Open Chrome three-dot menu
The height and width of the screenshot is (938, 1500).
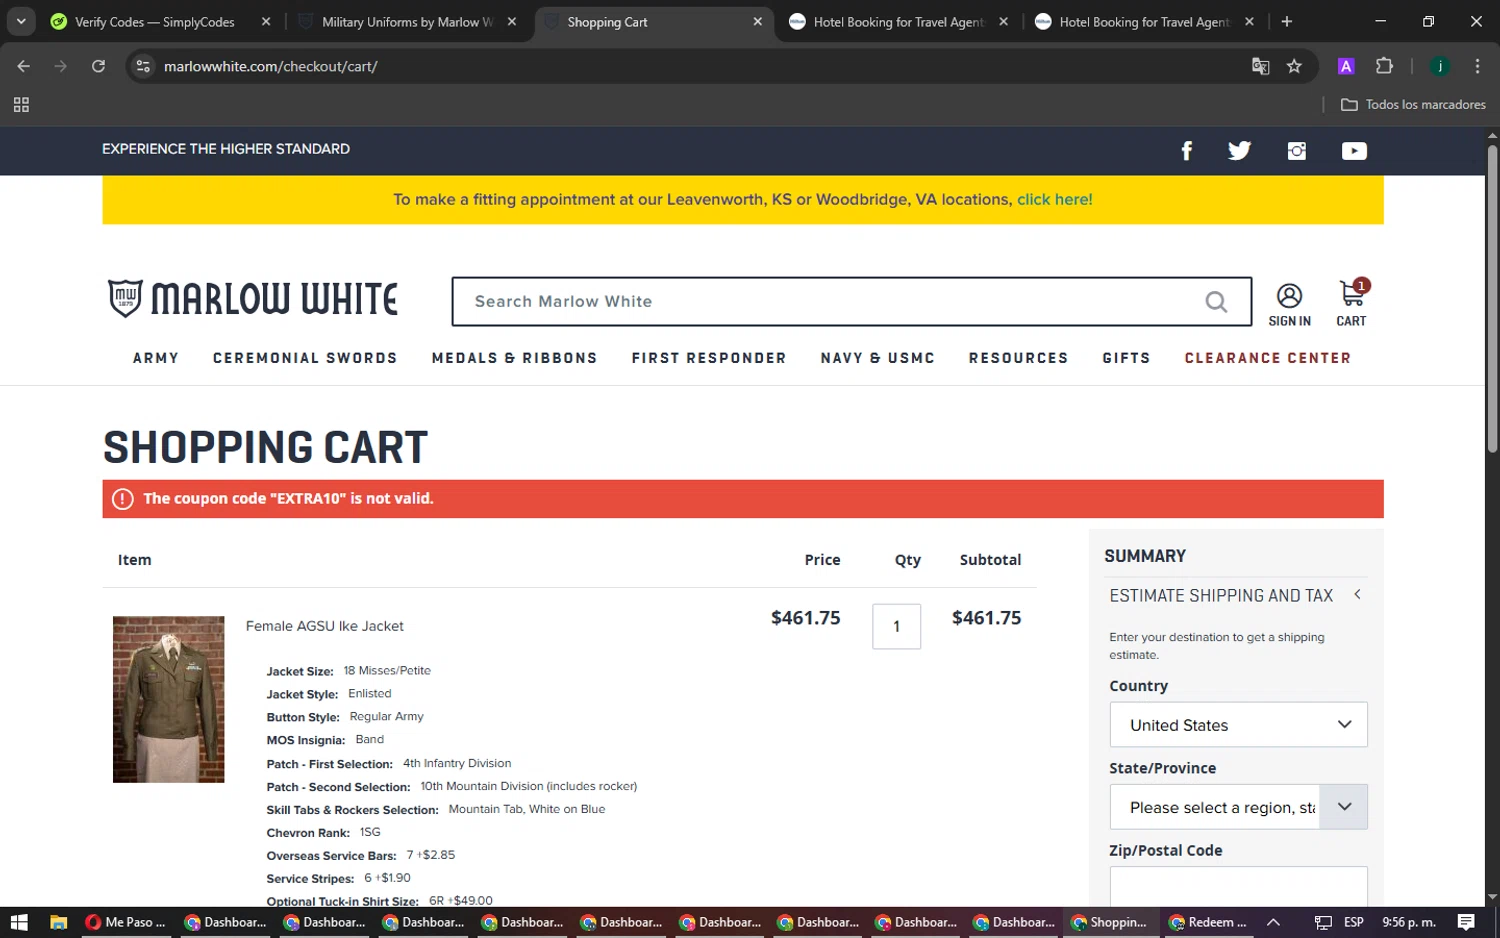point(1477,66)
